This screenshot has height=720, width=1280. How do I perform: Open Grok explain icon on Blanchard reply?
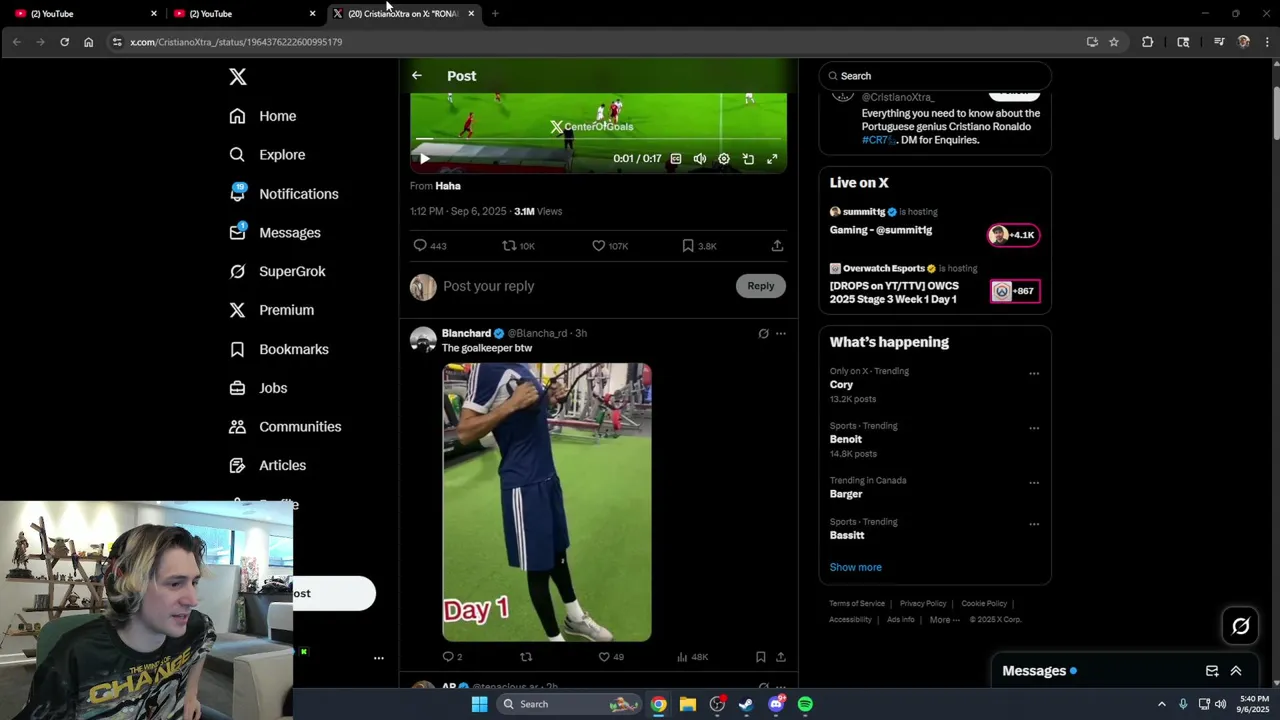(x=763, y=334)
